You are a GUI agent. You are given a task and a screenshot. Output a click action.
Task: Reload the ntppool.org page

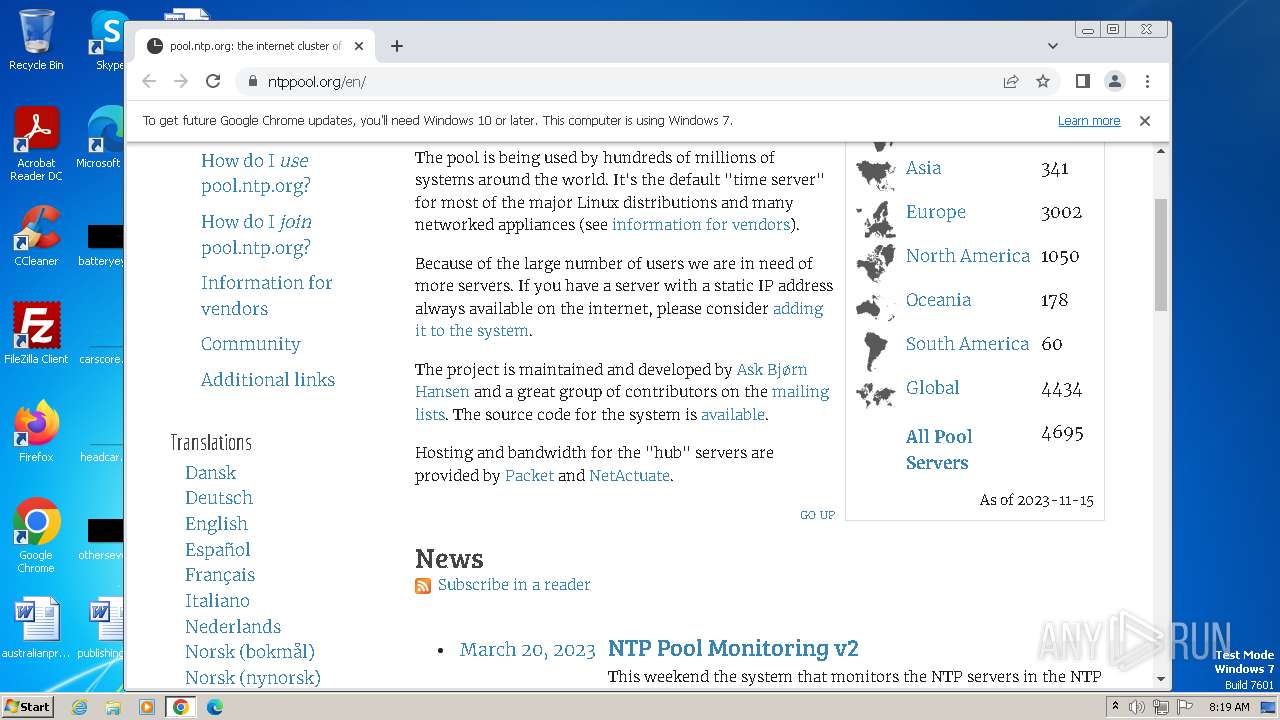[213, 82]
